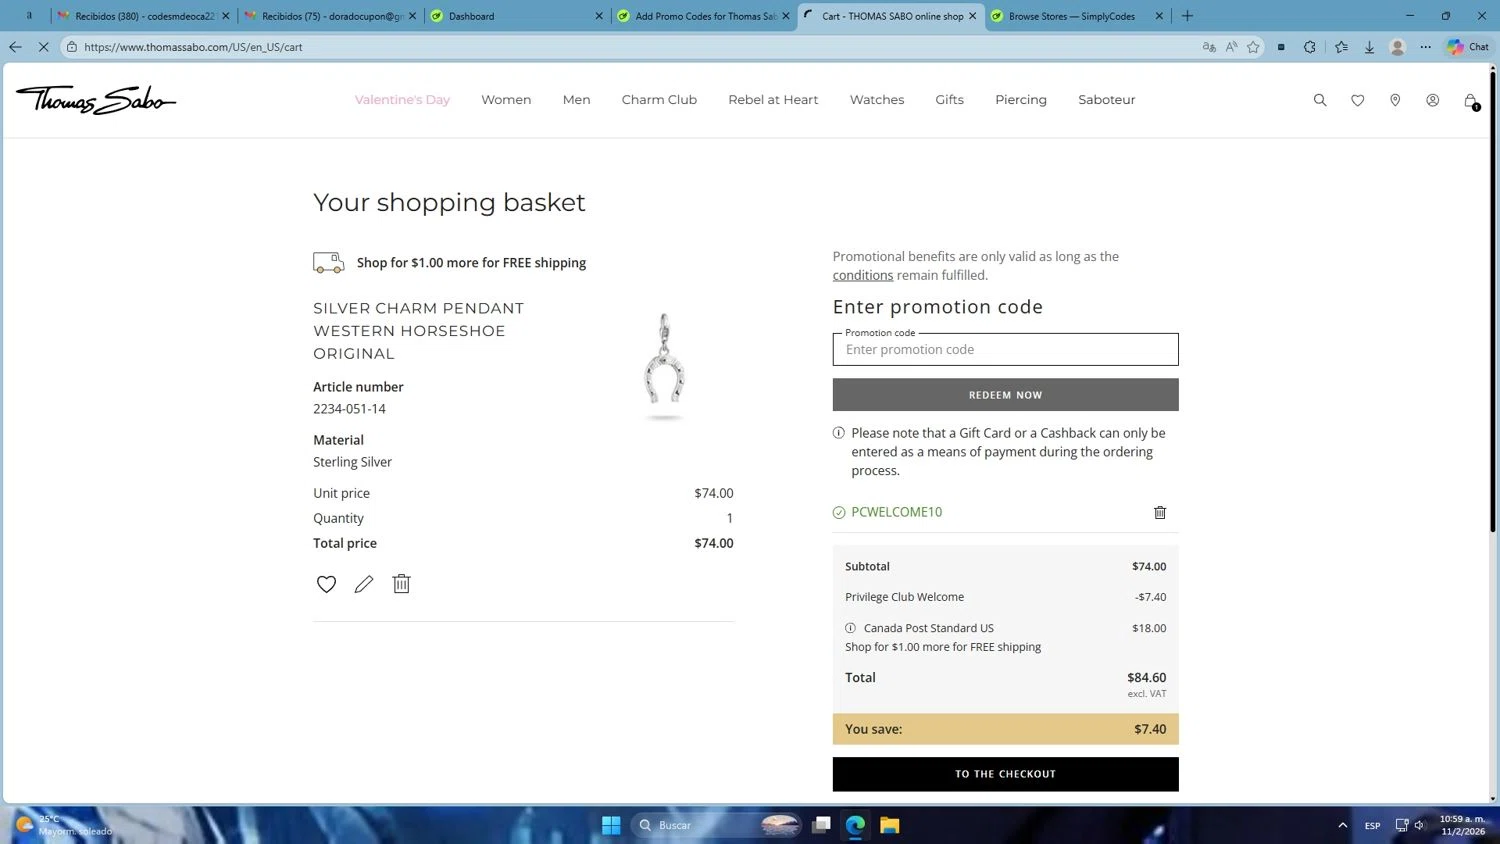Viewport: 1500px width, 844px height.
Task: Click the Privilege Club Welcome line
Action: click(1005, 597)
